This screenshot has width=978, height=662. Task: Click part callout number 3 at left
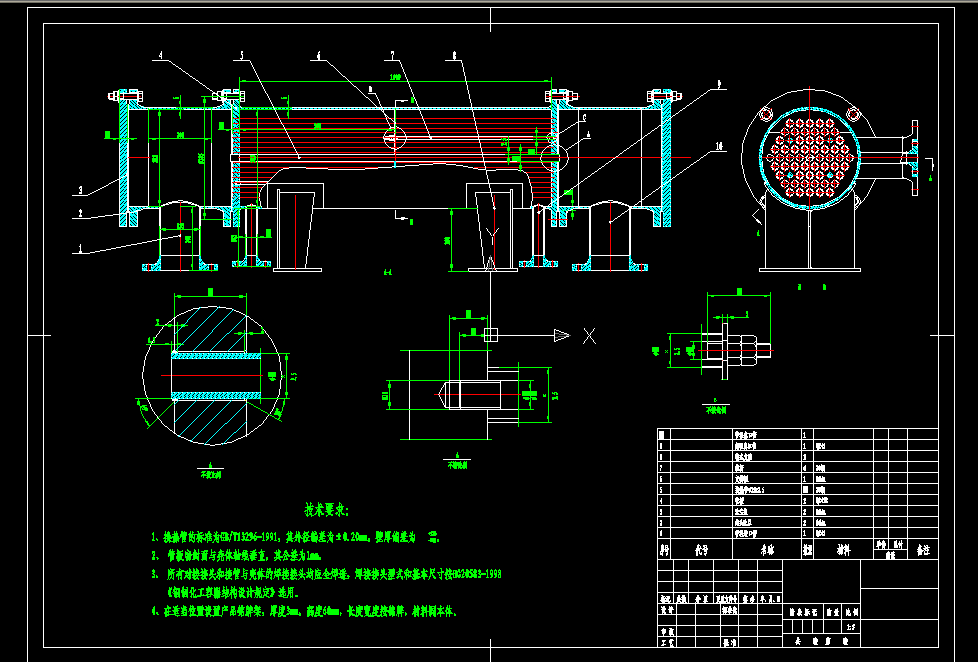coord(80,190)
